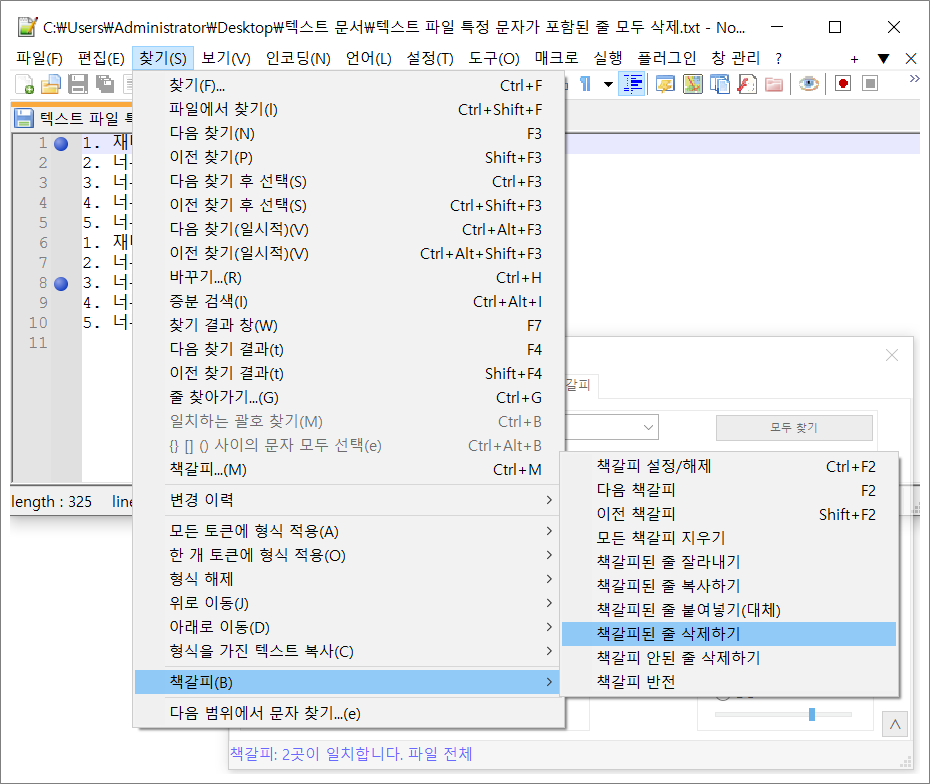Click the floppy disk icon on document tab
Image resolution: width=930 pixels, height=784 pixels.
click(24, 118)
